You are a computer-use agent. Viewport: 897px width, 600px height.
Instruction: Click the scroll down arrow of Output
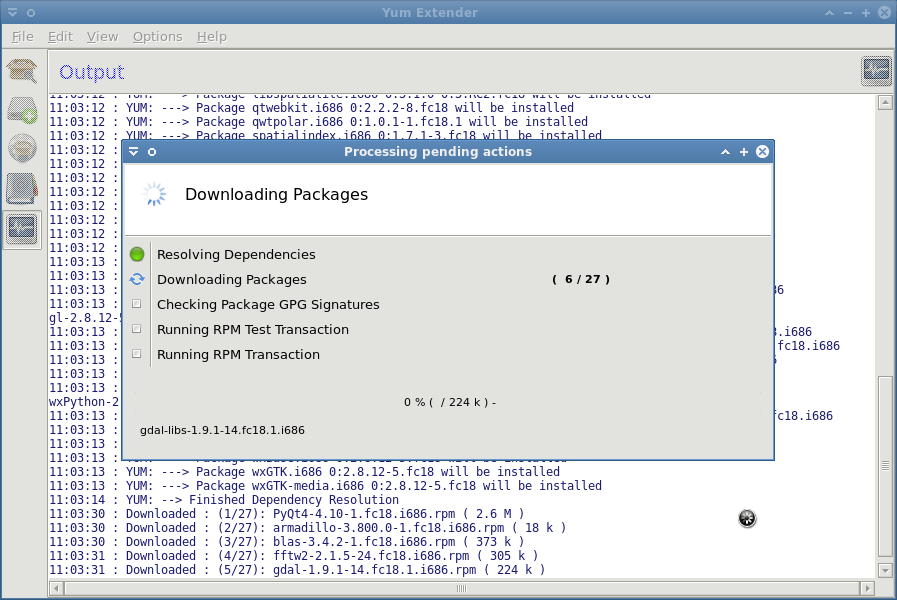[885, 570]
